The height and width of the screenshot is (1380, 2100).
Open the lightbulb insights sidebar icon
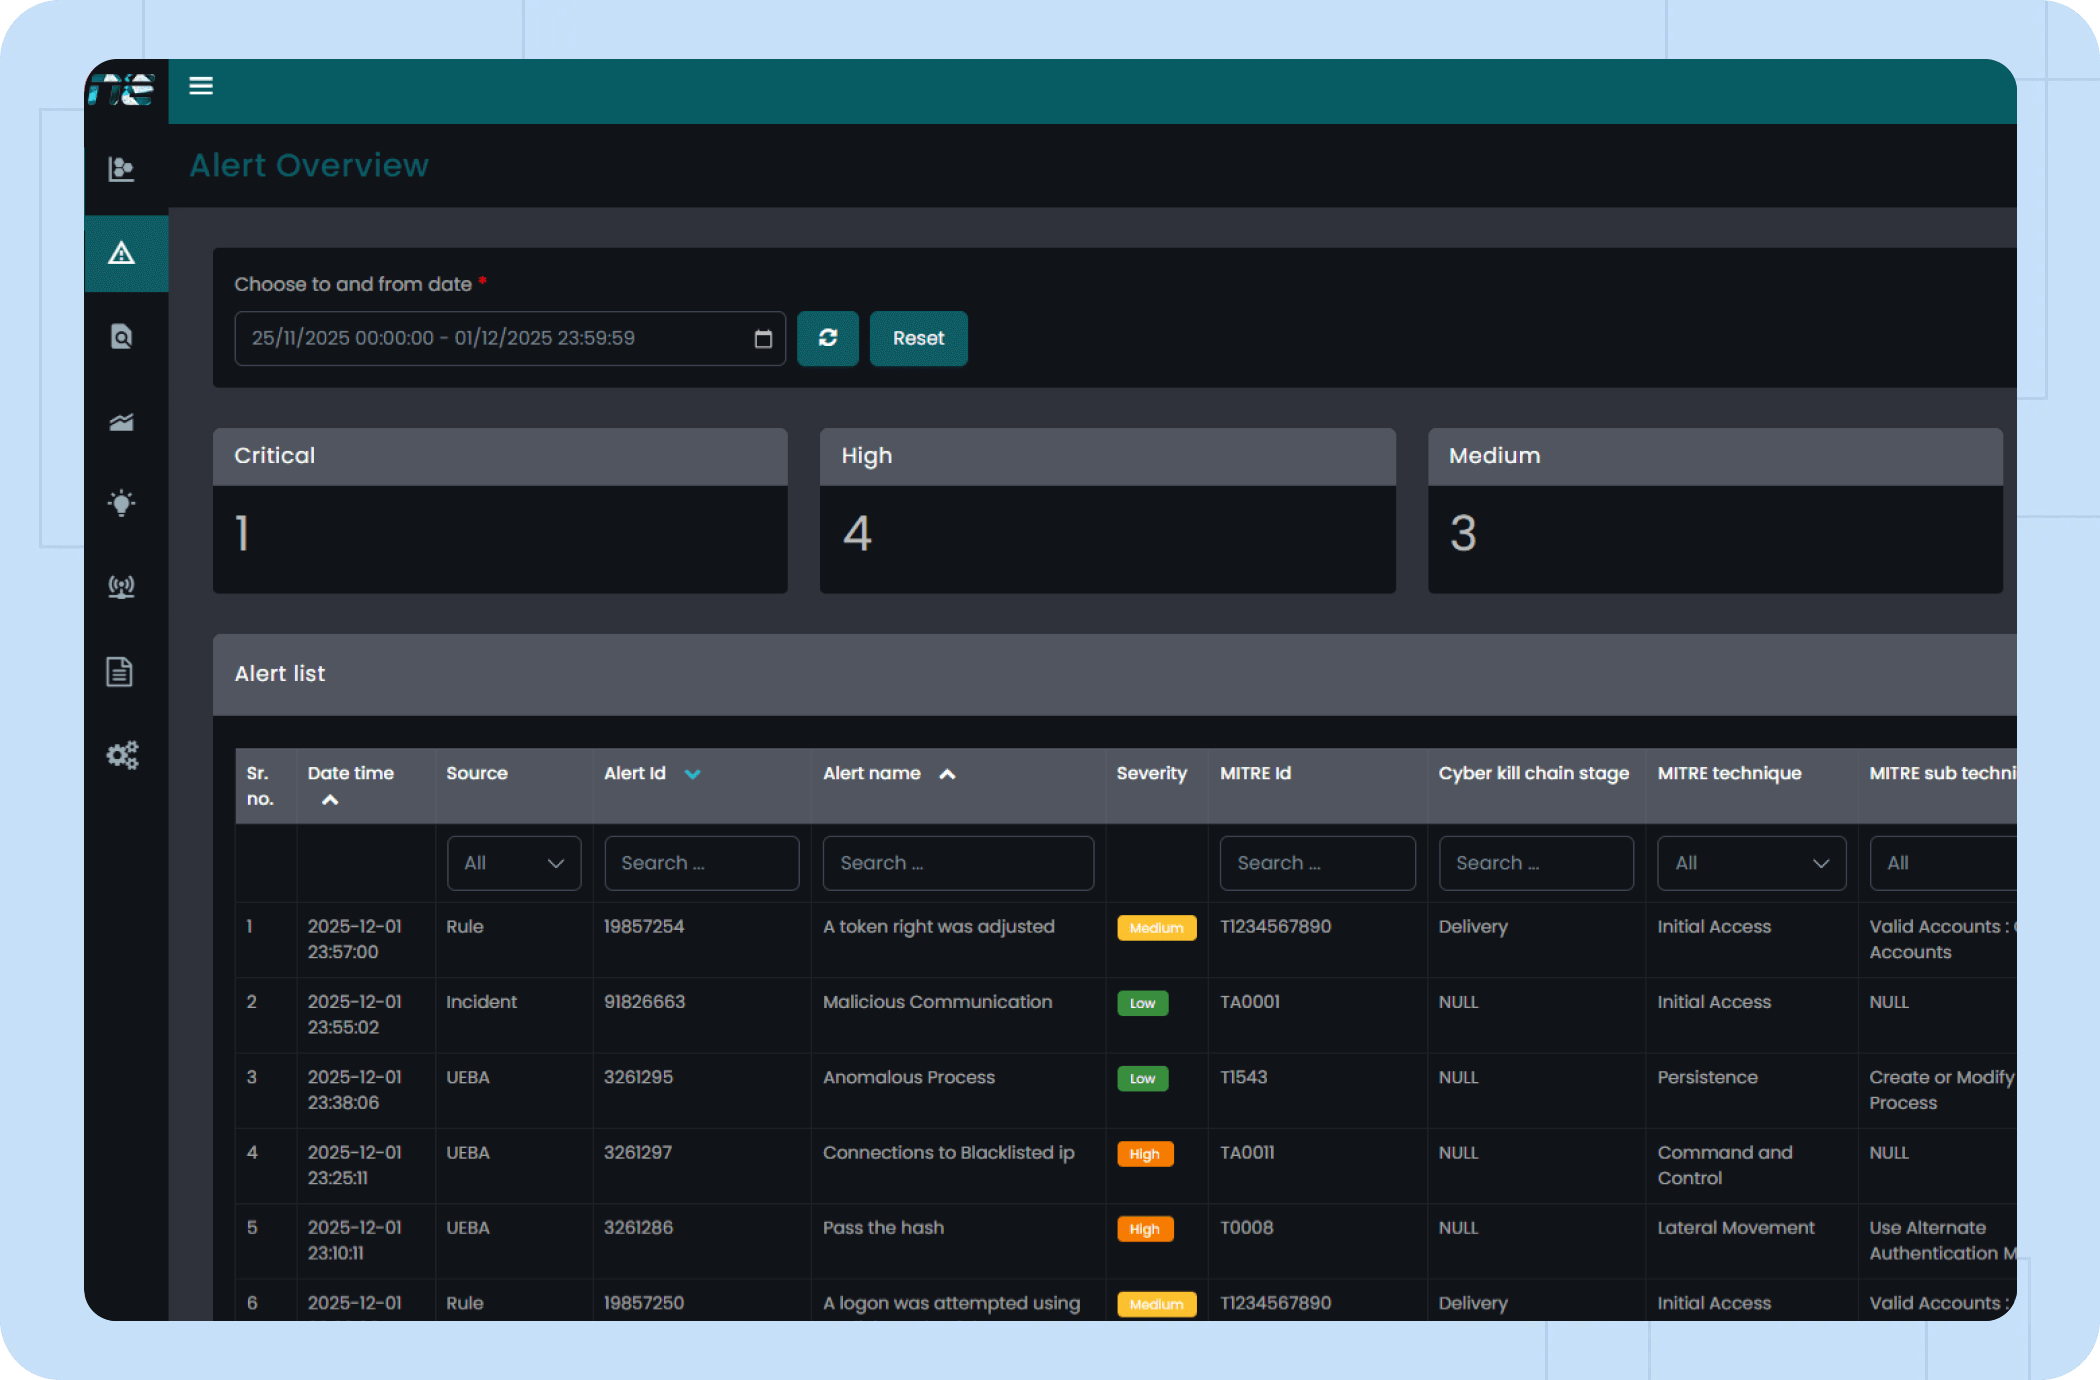pyautogui.click(x=122, y=503)
